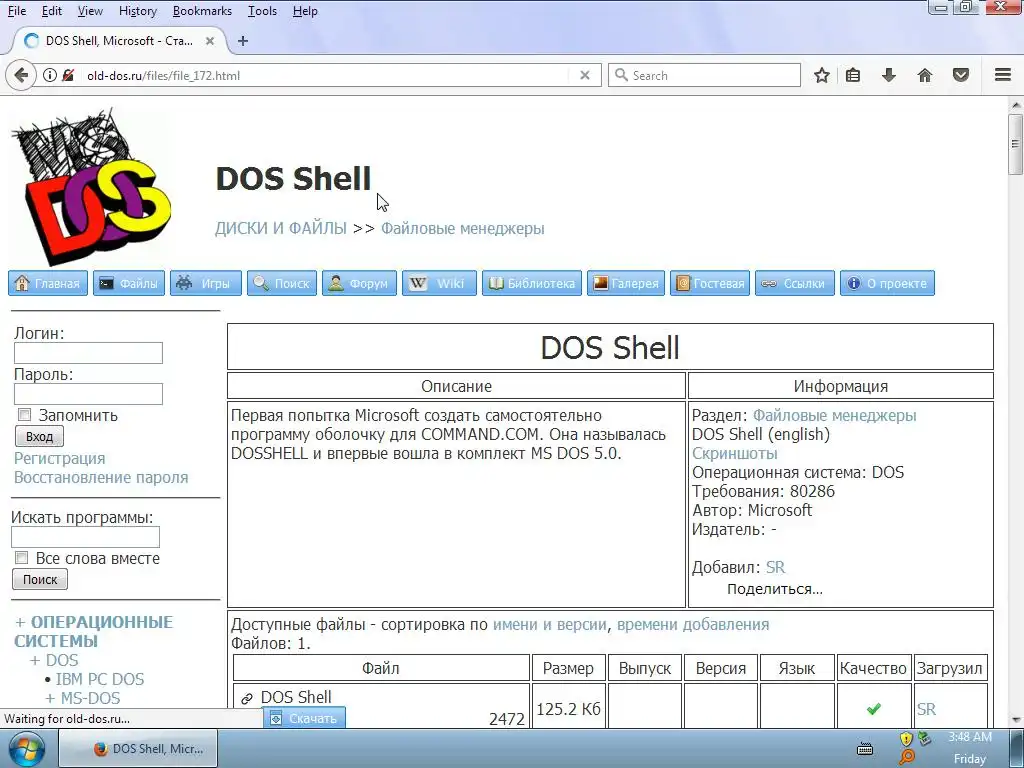Open the Windows Start button
The width and height of the screenshot is (1024, 768).
(x=27, y=749)
